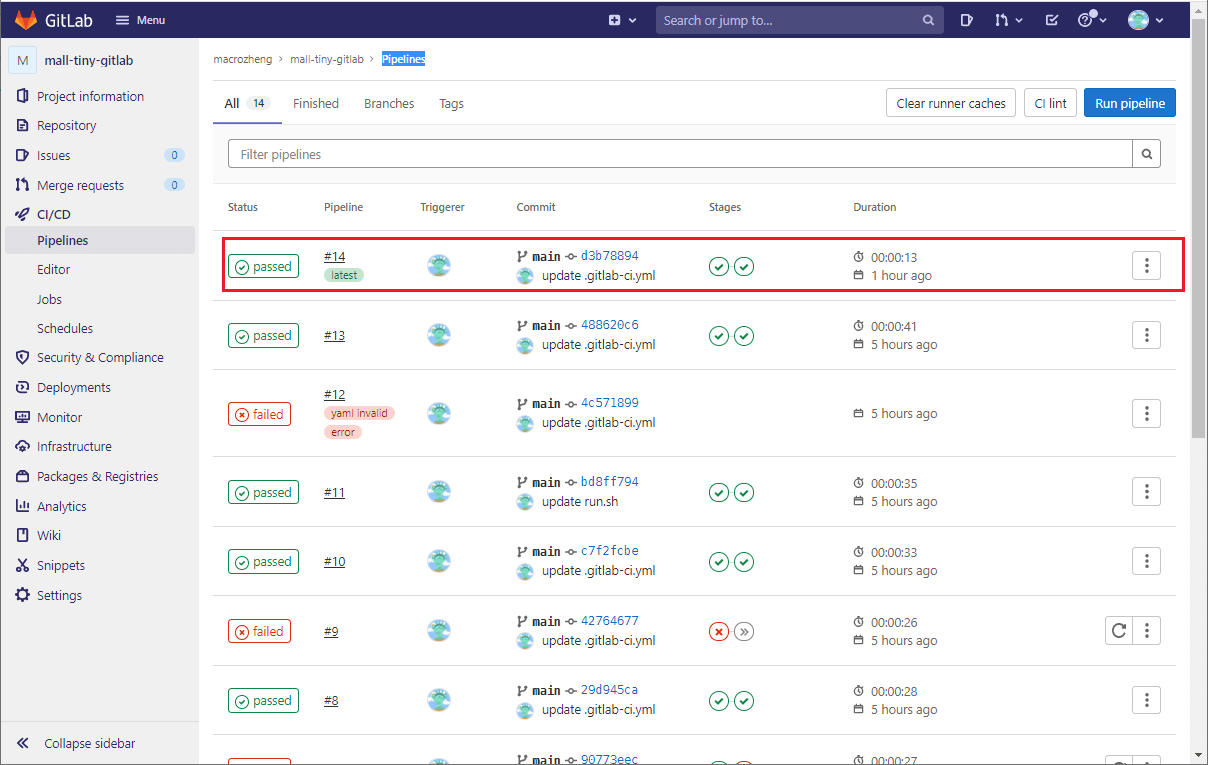
Task: Open the GitLab logo home link
Action: pos(55,20)
